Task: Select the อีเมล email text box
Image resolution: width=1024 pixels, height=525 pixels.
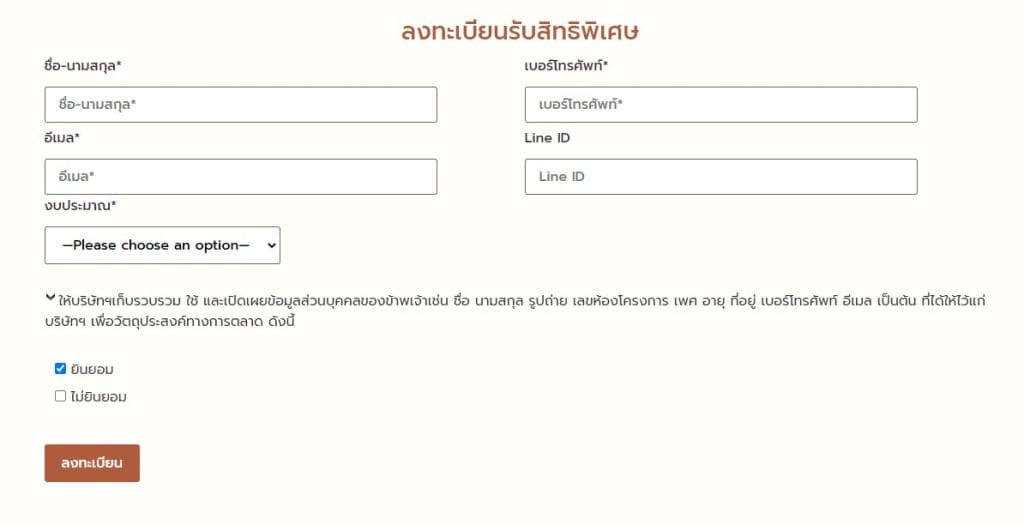Action: pos(240,177)
